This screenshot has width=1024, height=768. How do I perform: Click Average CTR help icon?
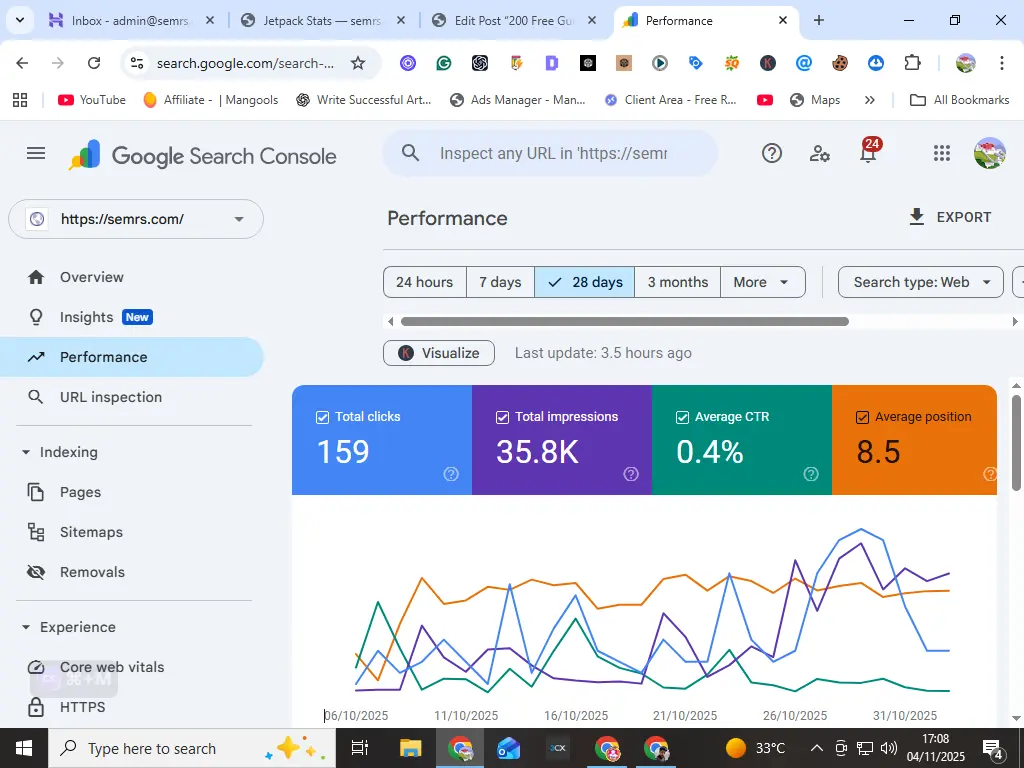pos(811,474)
